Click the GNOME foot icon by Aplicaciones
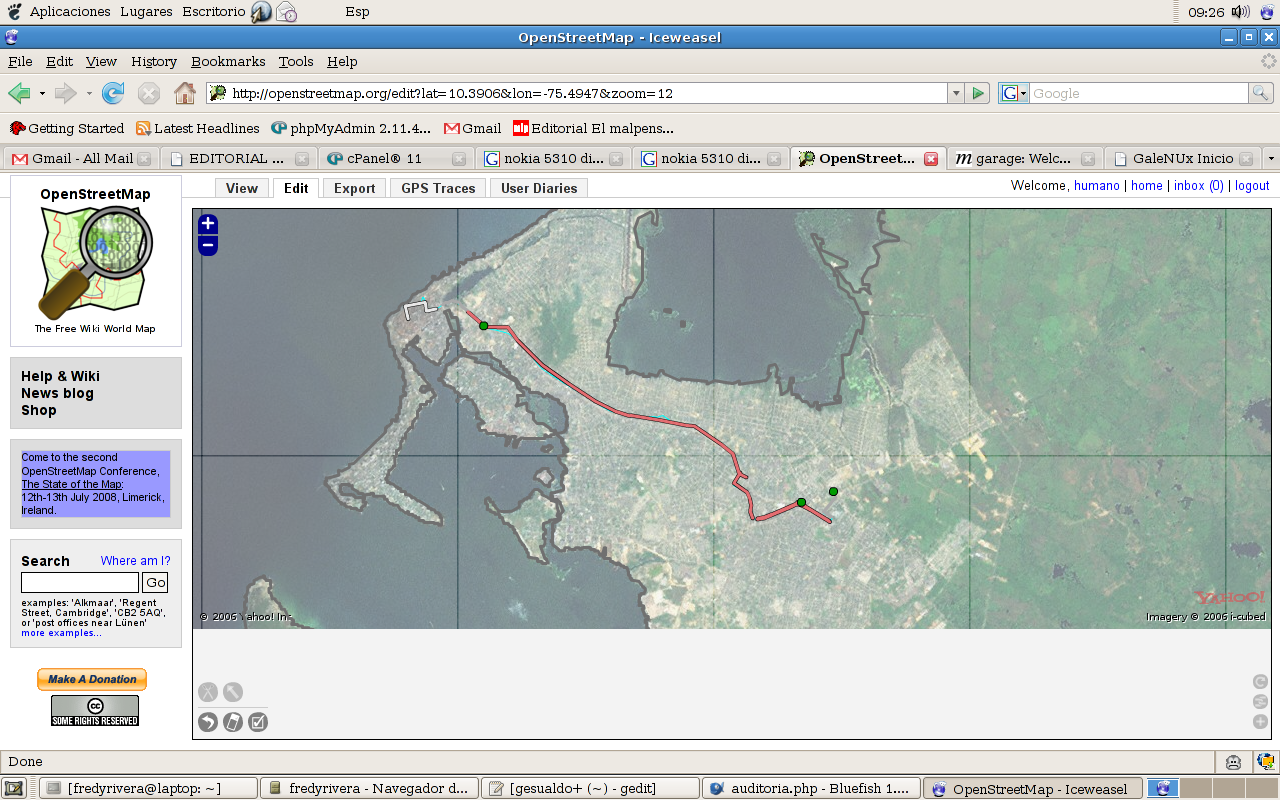 (x=14, y=12)
